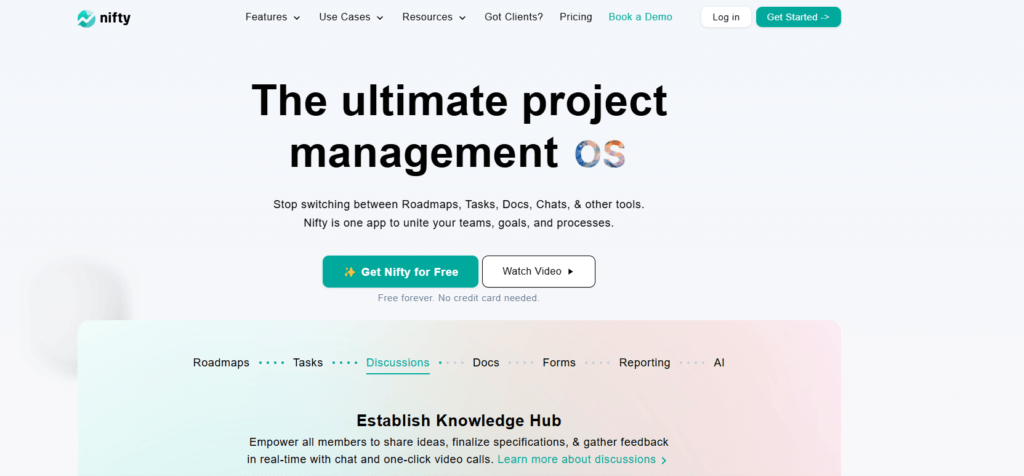This screenshot has width=1024, height=476.
Task: Expand the Use Cases dropdown chevron
Action: 380,18
